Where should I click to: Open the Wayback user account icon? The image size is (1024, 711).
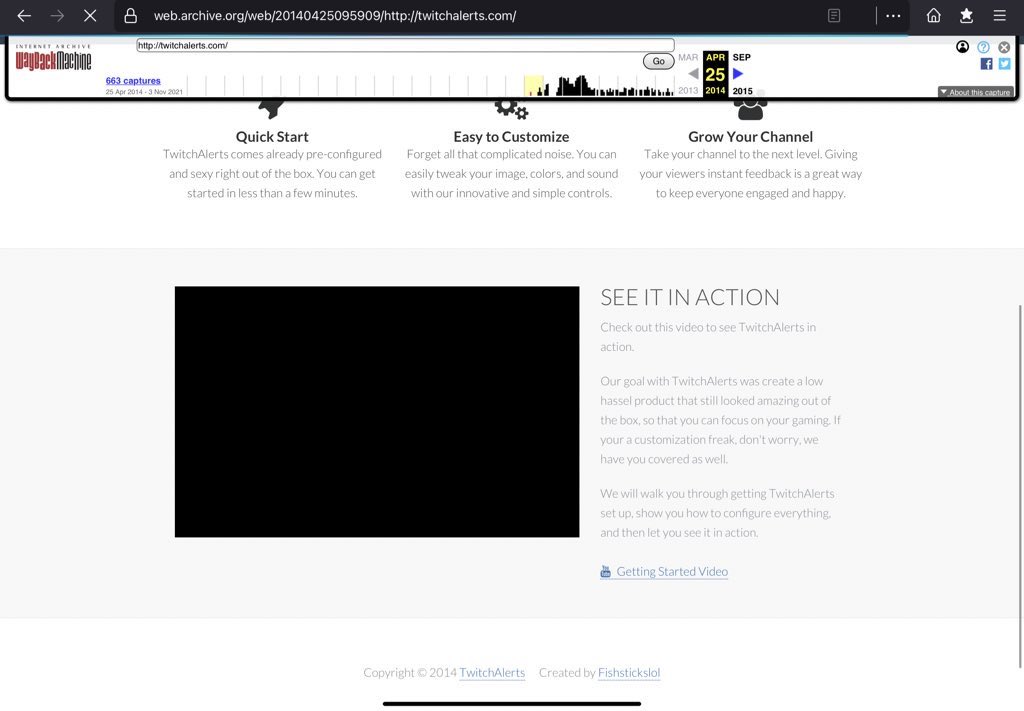(x=962, y=47)
